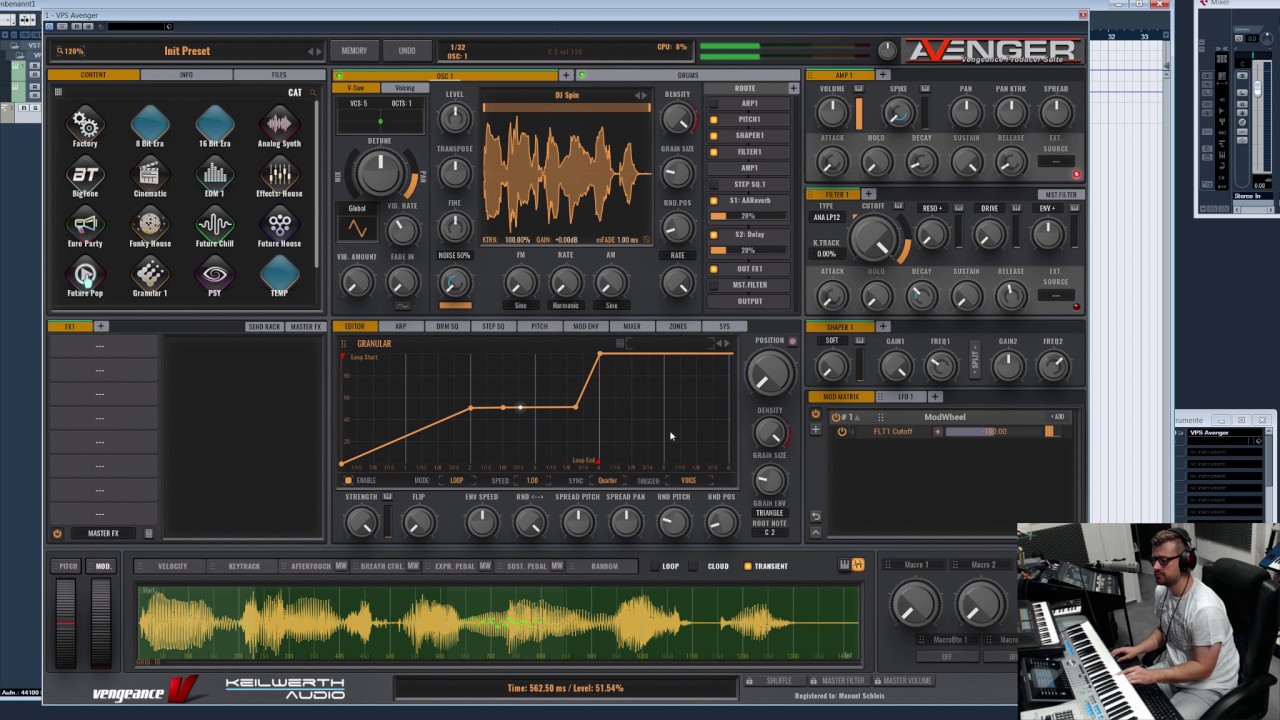Open the TRIGGER Voice dropdown
1280x720 pixels.
point(689,481)
